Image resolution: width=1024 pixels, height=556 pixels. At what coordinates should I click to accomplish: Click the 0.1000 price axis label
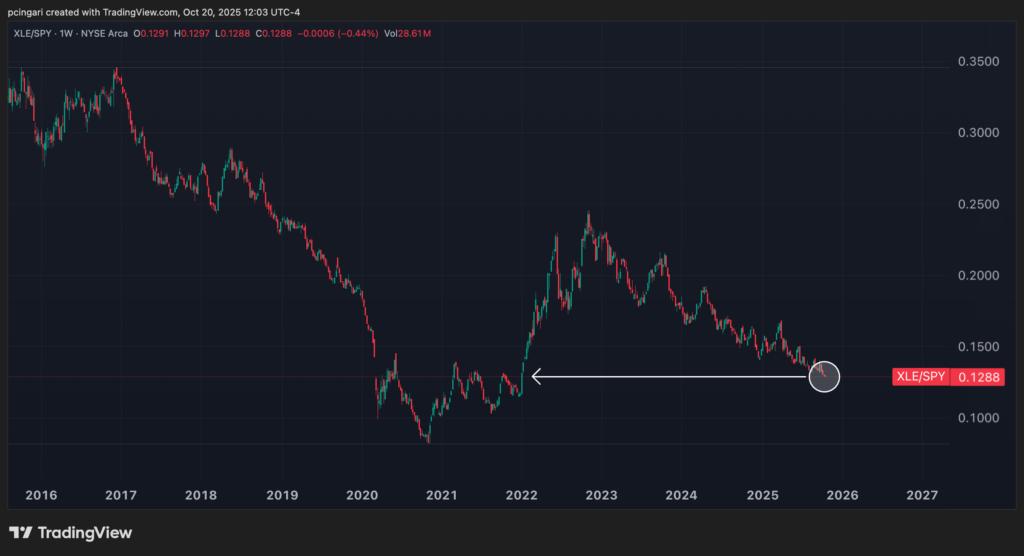point(977,418)
